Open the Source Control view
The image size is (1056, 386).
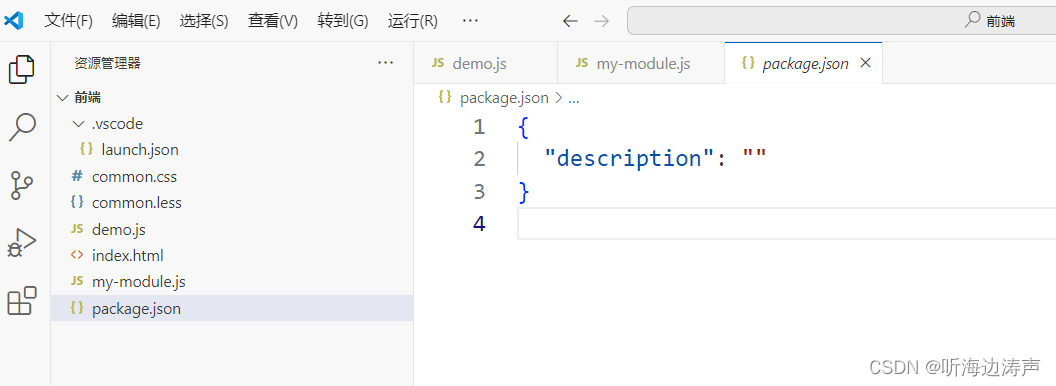pyautogui.click(x=22, y=185)
